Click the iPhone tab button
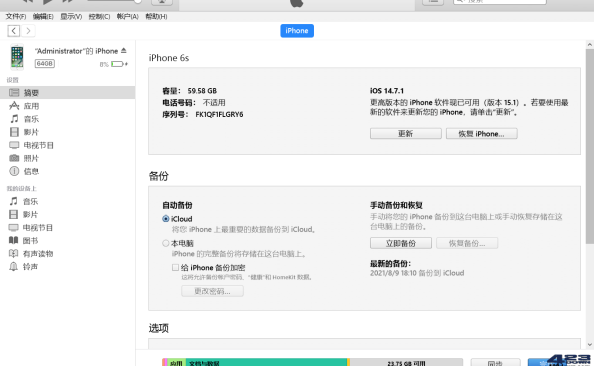 (297, 31)
